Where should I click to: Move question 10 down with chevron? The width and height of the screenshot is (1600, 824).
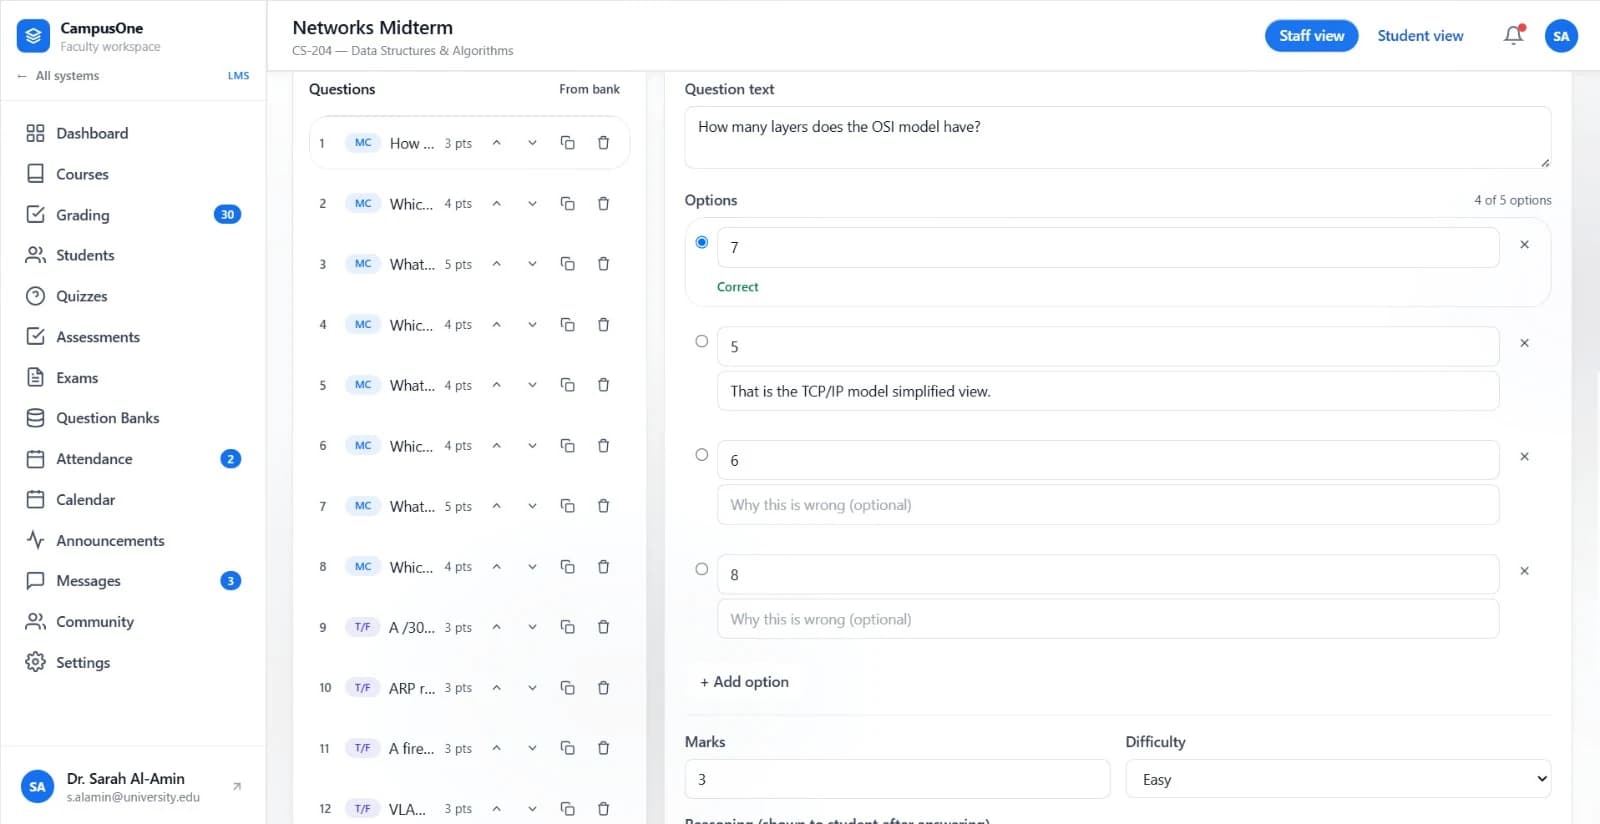532,687
